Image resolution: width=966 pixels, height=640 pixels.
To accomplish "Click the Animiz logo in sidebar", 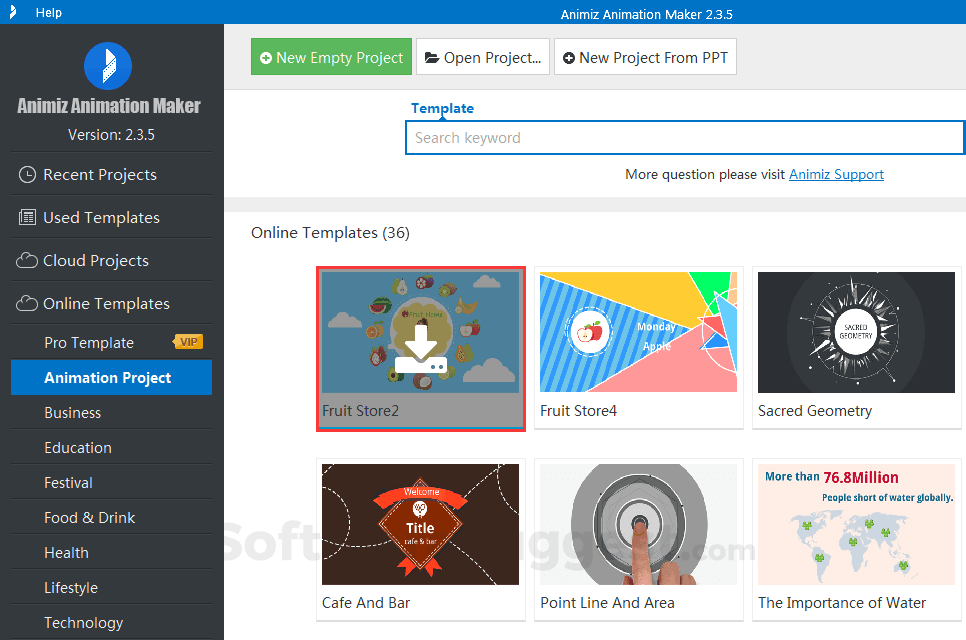I will pos(108,66).
